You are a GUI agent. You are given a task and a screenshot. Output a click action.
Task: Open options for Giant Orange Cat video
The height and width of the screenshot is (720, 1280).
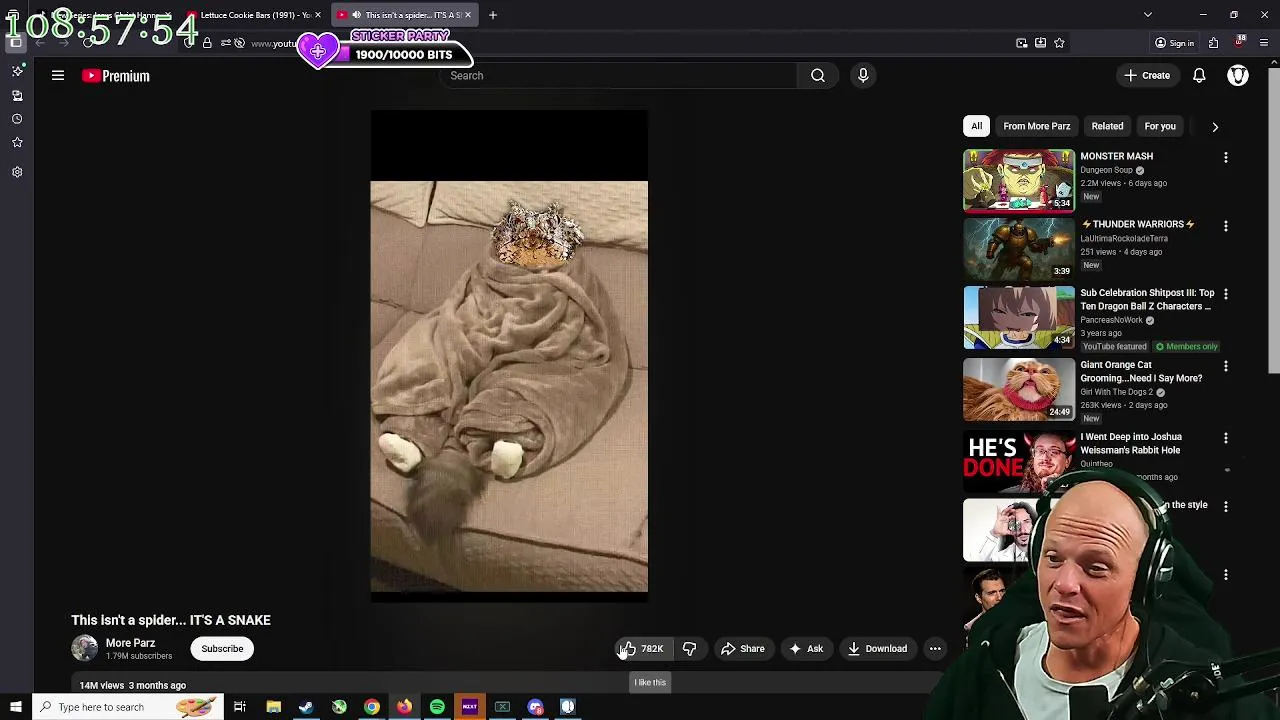click(x=1226, y=367)
